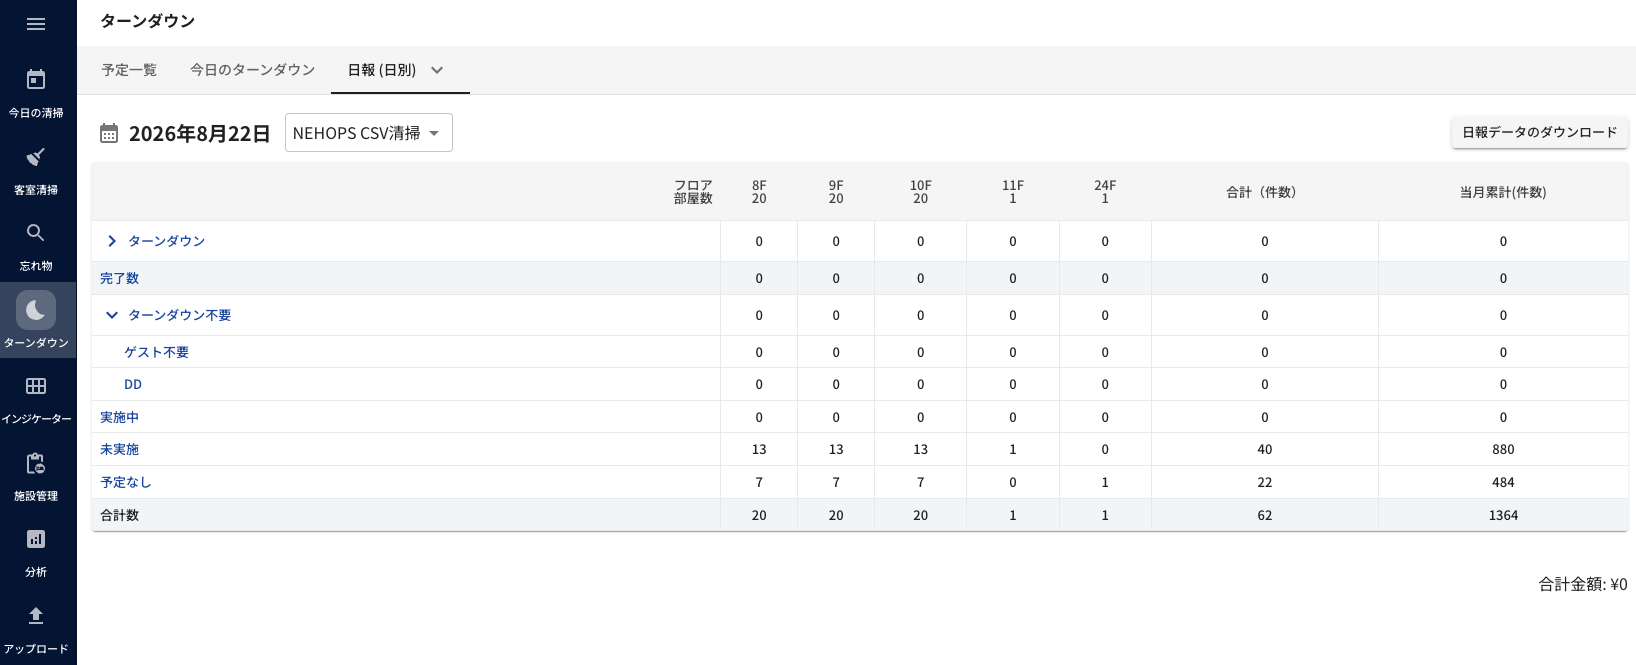Expand the ターンダウン row chevron
Image resolution: width=1636 pixels, height=665 pixels.
coord(112,241)
